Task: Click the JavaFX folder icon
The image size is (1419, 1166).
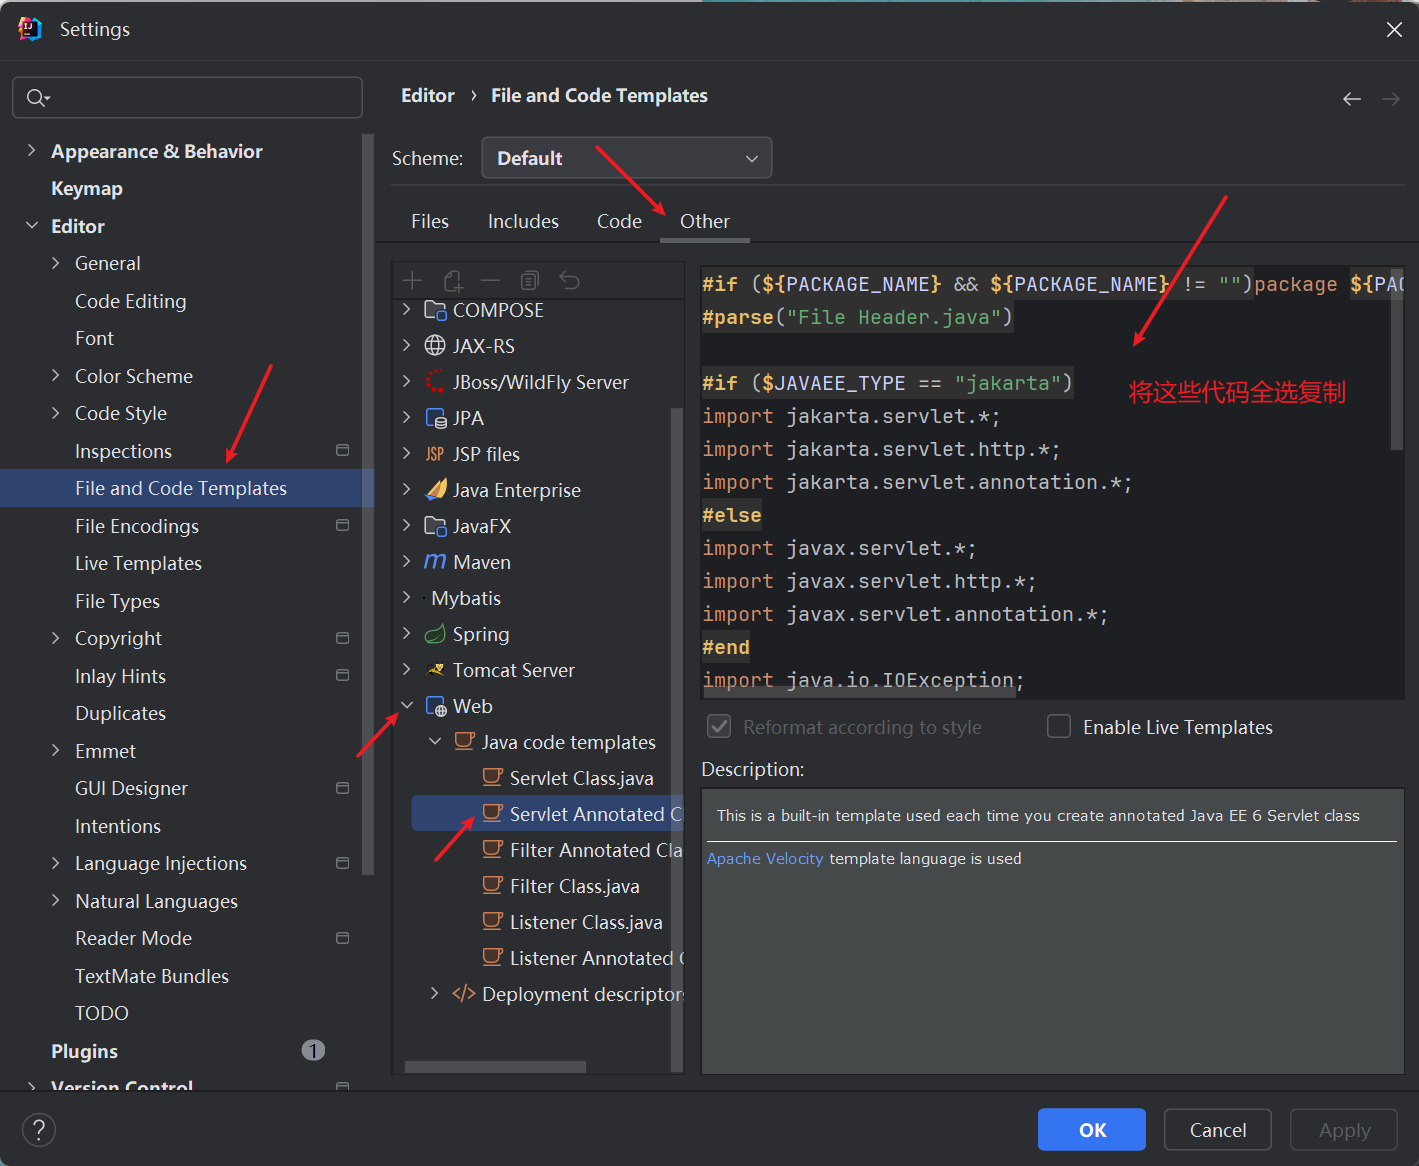Action: pyautogui.click(x=435, y=526)
